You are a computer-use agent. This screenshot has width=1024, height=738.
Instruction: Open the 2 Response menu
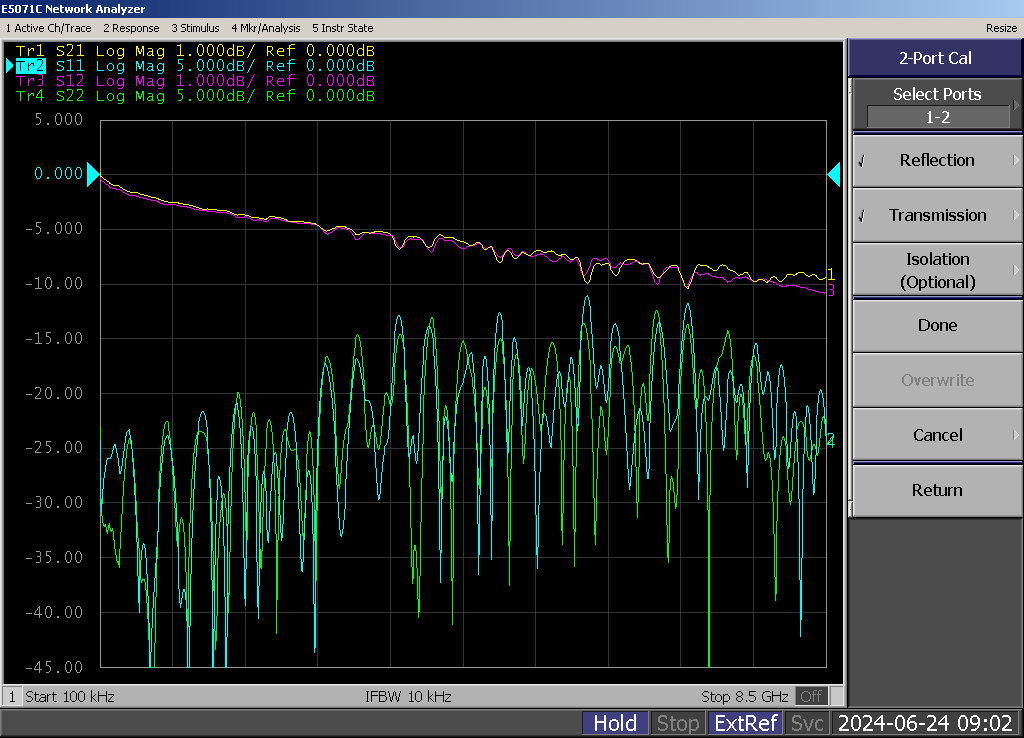pos(130,28)
